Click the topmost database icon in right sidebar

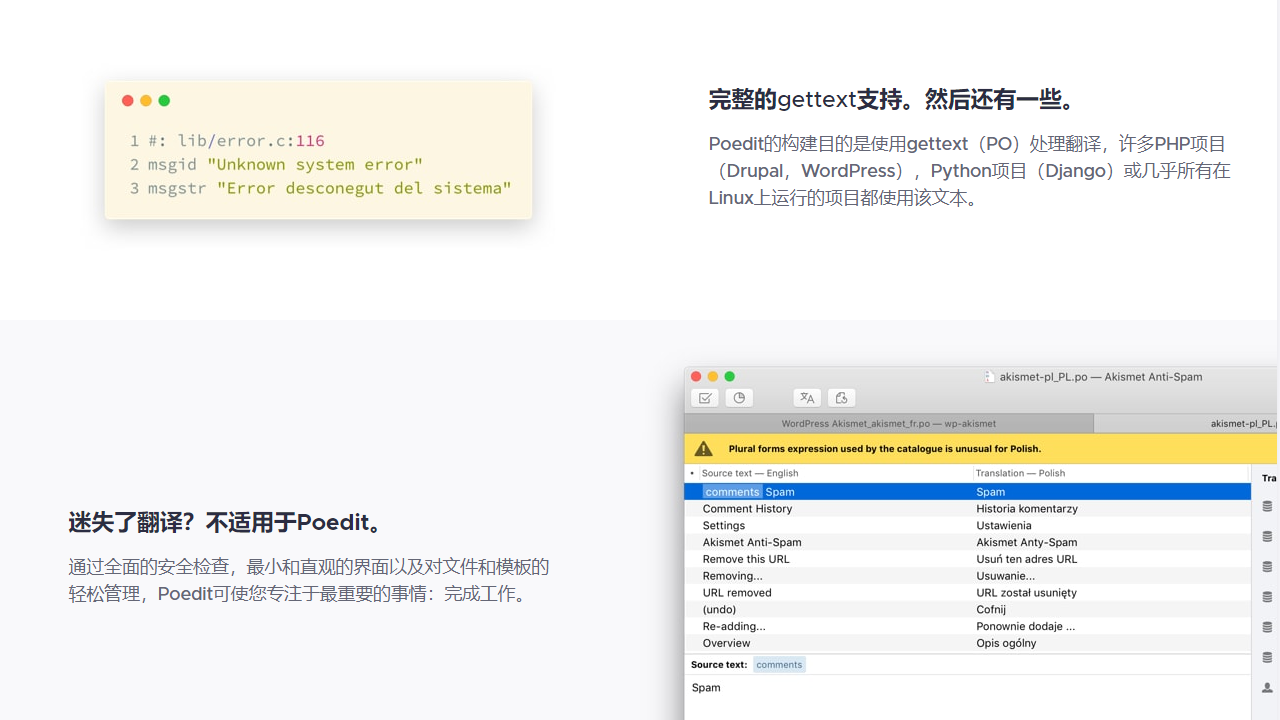point(1267,506)
